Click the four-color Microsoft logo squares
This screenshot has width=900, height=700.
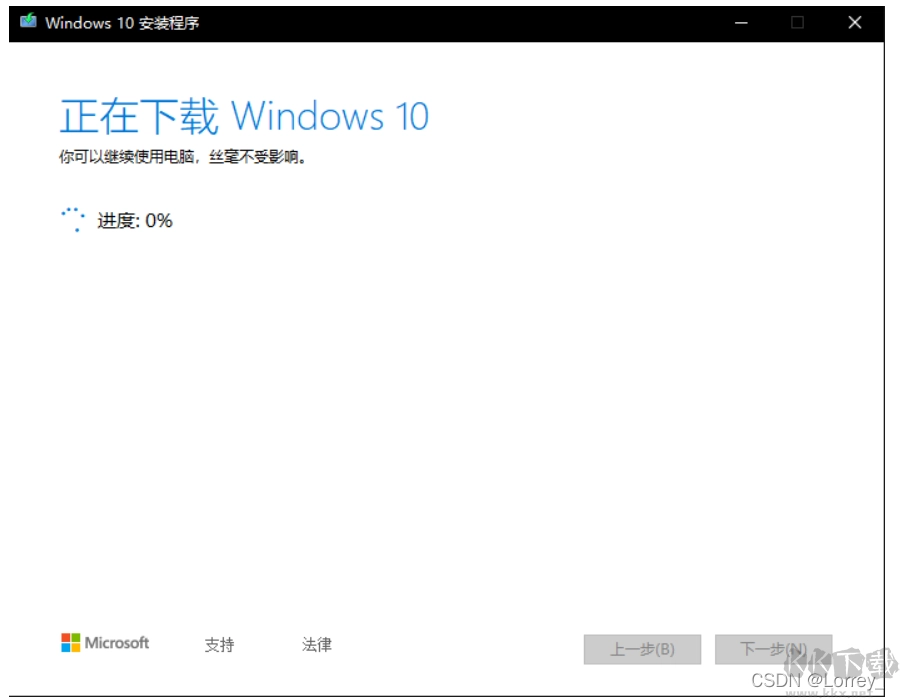(x=70, y=643)
